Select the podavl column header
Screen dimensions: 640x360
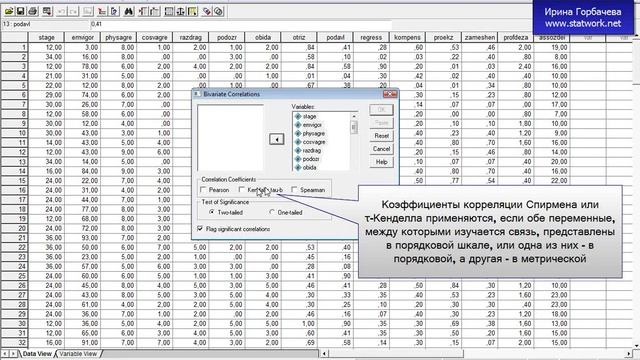coord(335,37)
